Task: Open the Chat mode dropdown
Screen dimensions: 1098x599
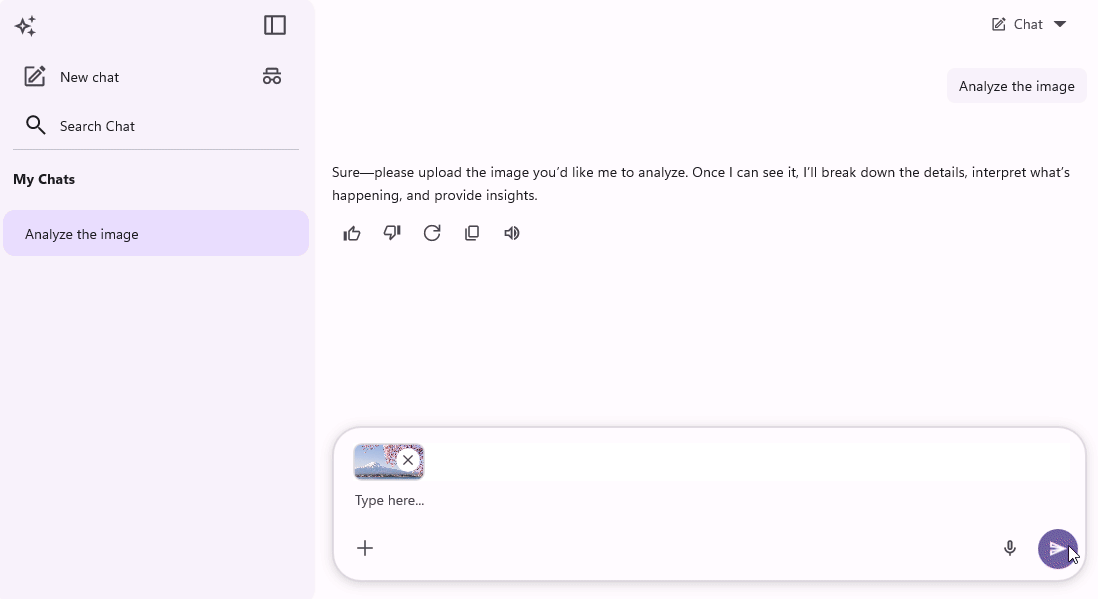Action: pos(1029,25)
